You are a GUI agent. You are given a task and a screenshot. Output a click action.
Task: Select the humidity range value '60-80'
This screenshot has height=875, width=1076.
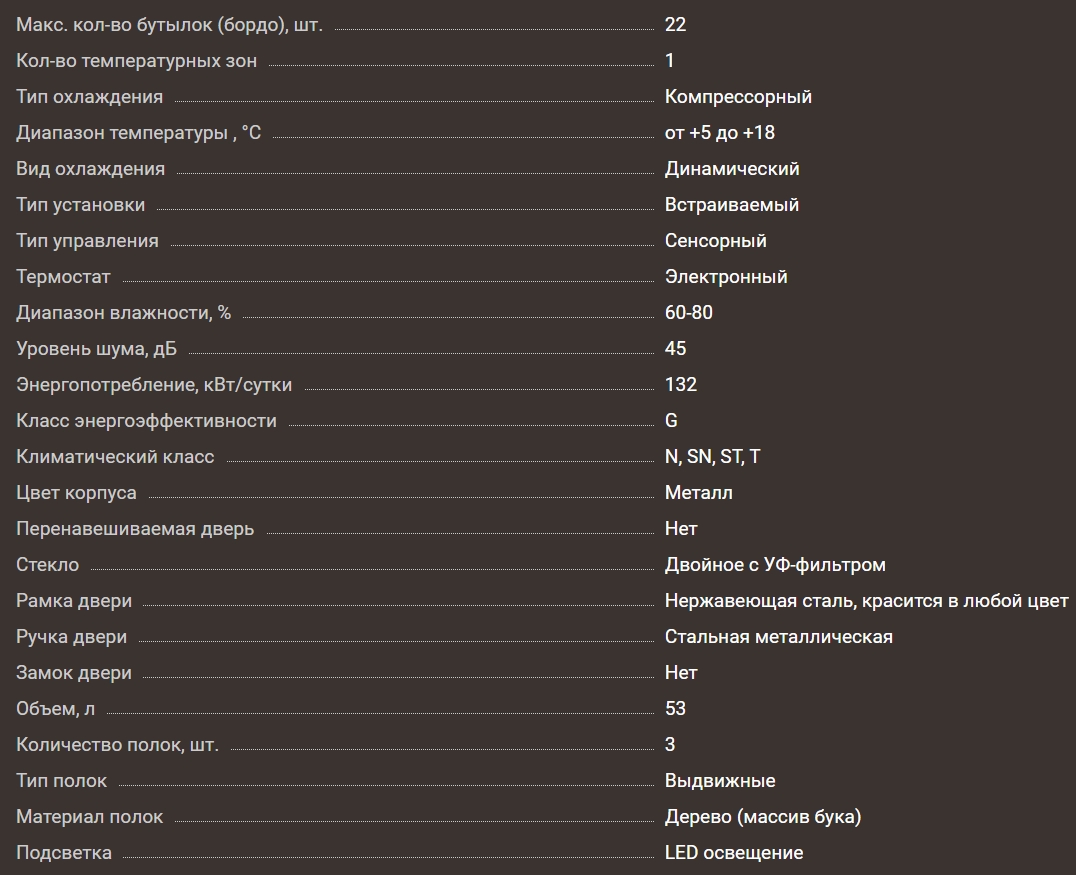[688, 313]
